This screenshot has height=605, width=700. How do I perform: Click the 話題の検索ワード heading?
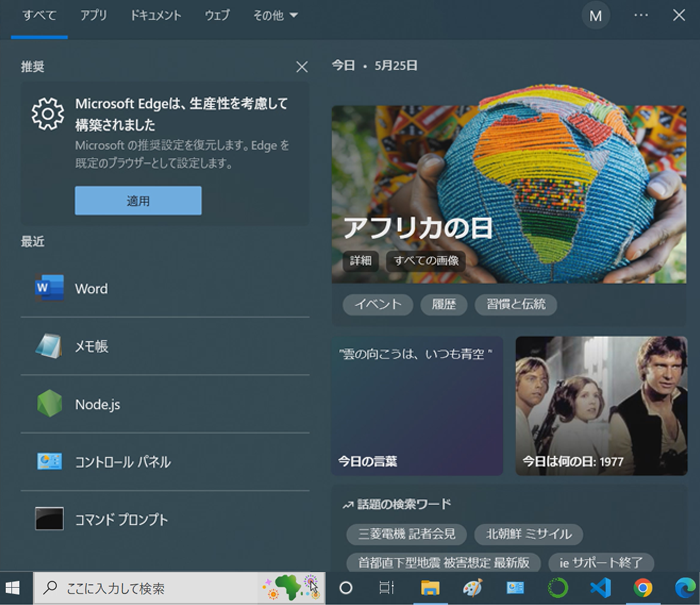click(x=404, y=504)
